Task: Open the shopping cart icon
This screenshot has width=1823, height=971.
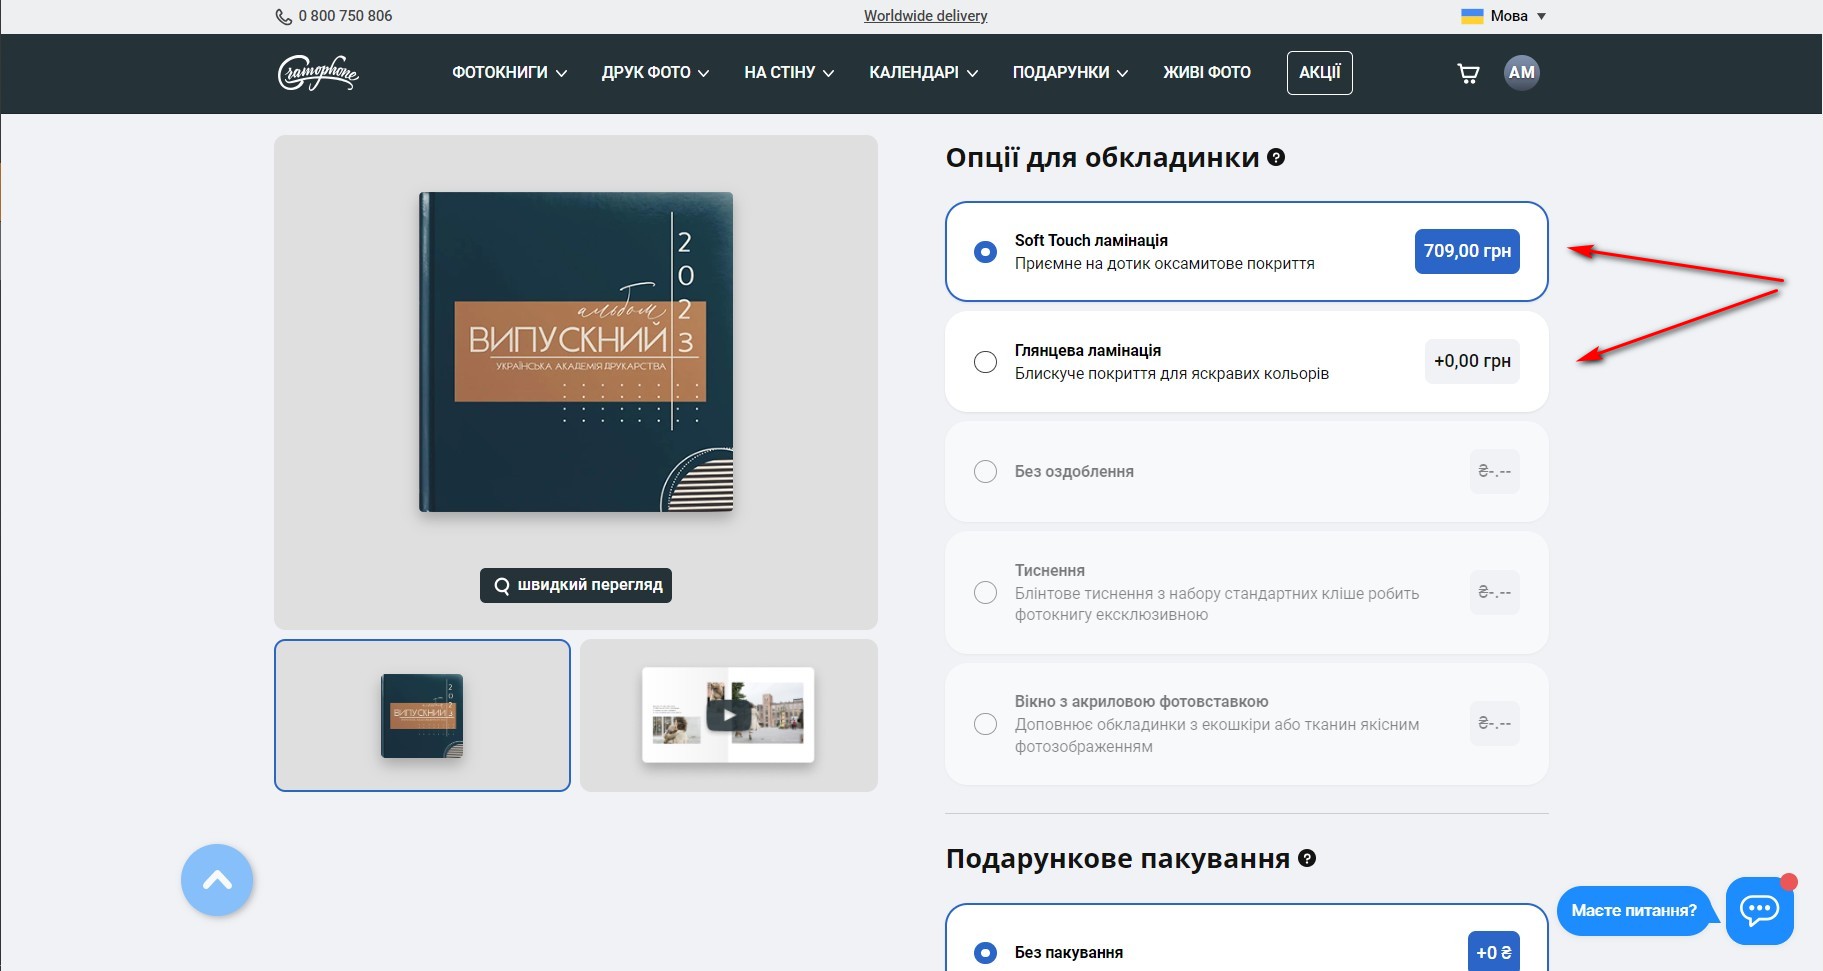Action: [1468, 73]
